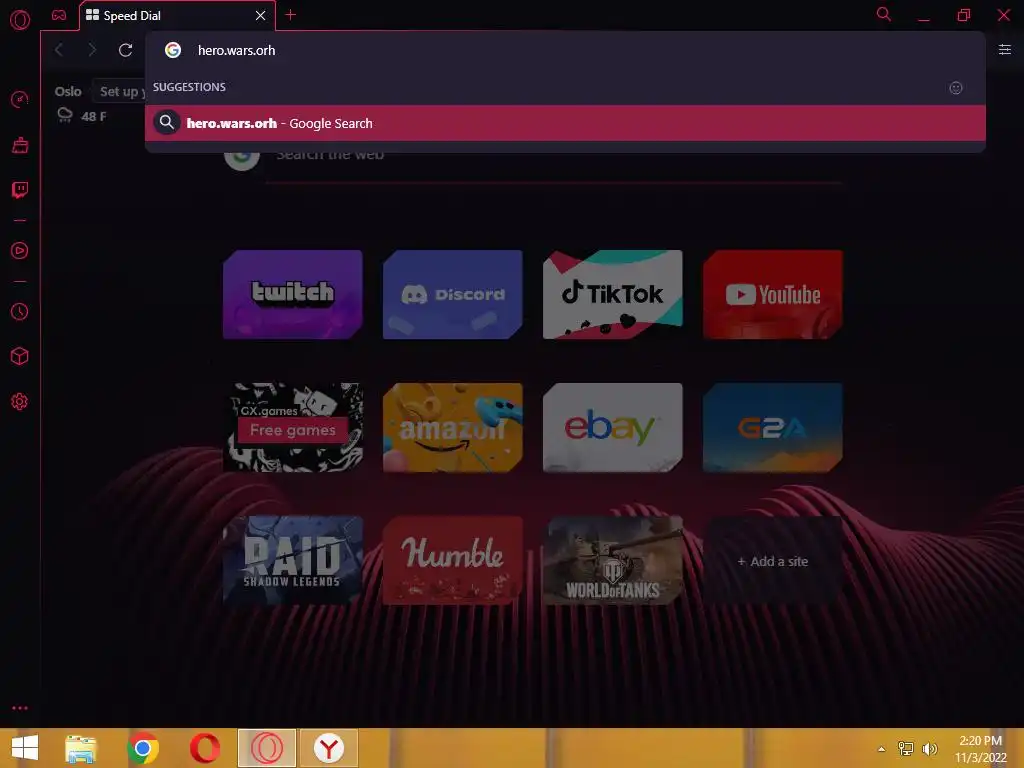Open G2A speed dial tile

pyautogui.click(x=773, y=428)
